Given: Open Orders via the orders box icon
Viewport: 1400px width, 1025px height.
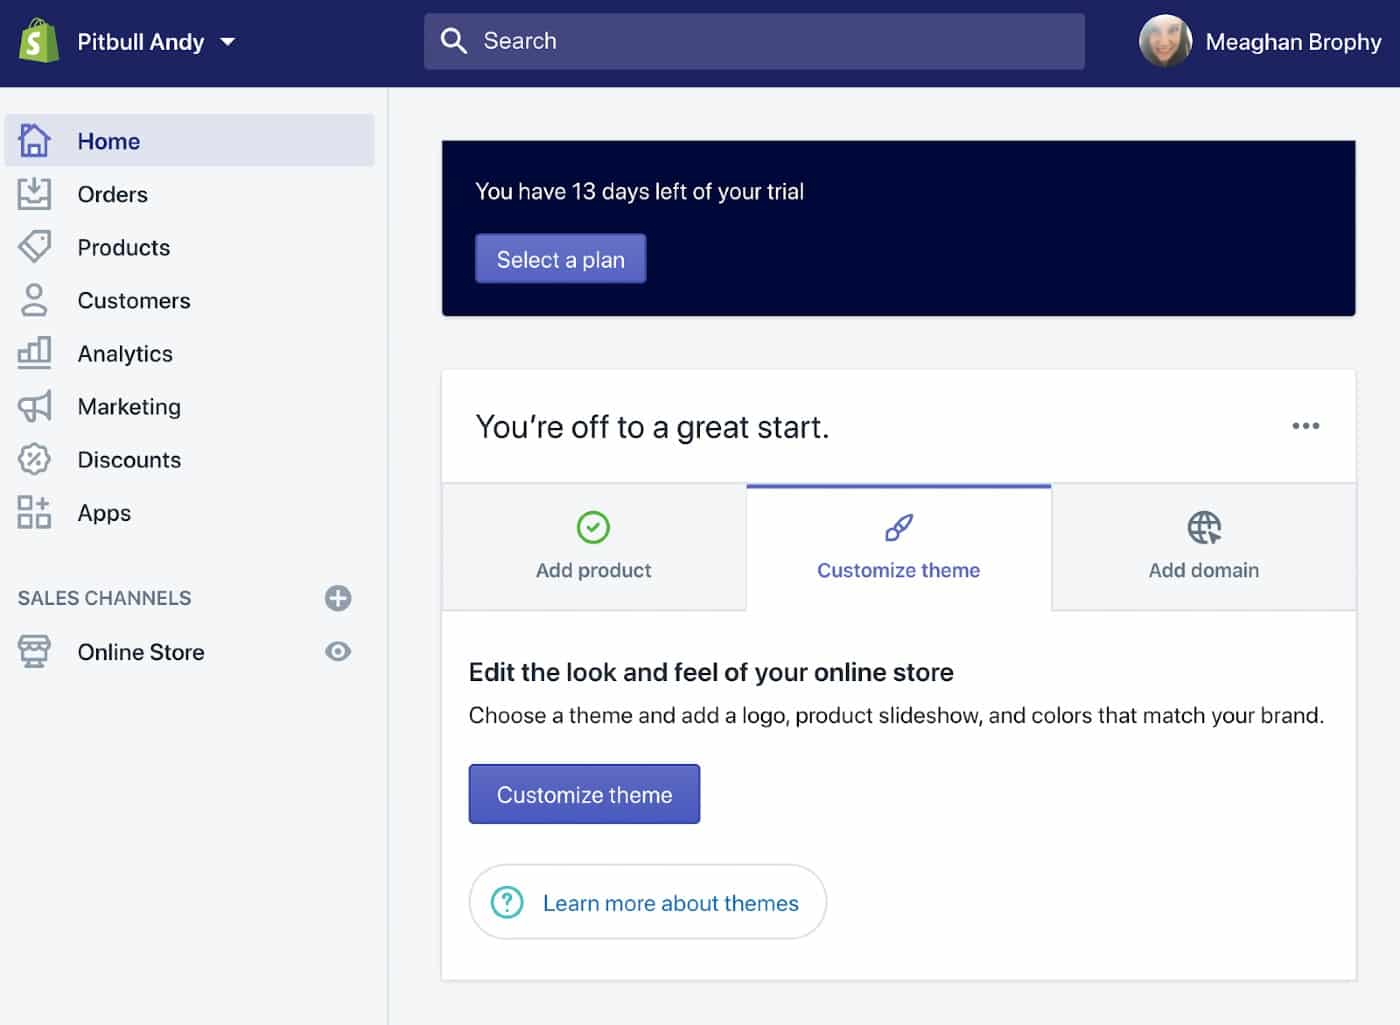Looking at the screenshot, I should 35,194.
